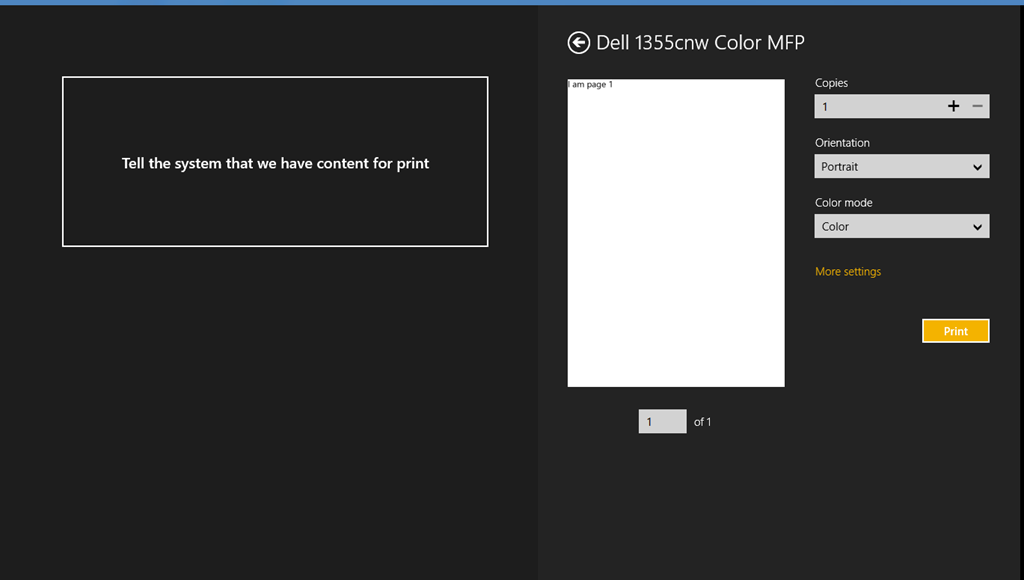Click the Dell 1355cnw Color MFP title
Image resolution: width=1024 pixels, height=580 pixels.
pos(700,43)
